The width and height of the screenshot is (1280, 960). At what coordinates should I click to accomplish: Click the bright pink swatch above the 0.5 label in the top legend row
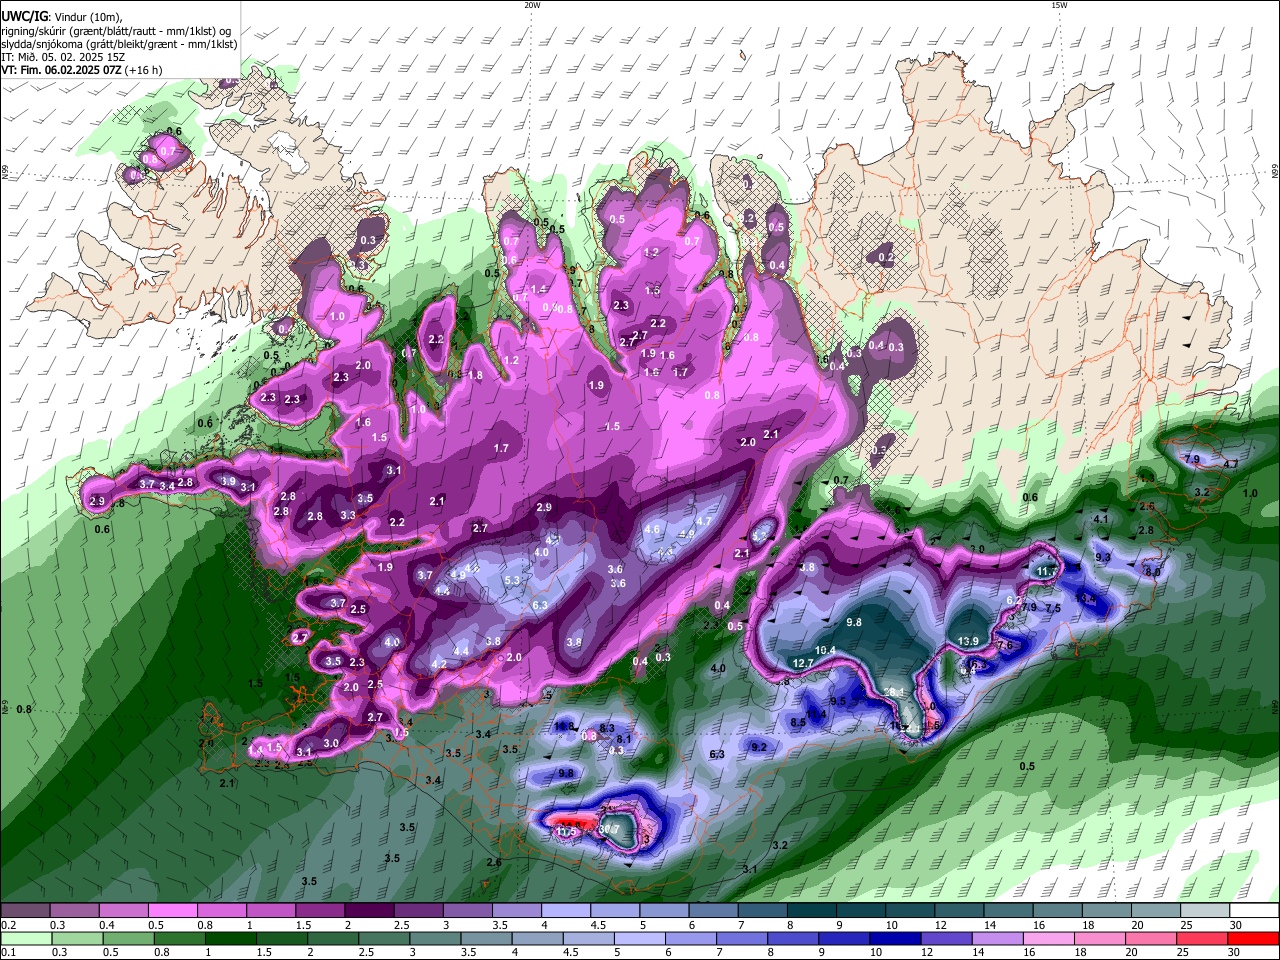172,911
